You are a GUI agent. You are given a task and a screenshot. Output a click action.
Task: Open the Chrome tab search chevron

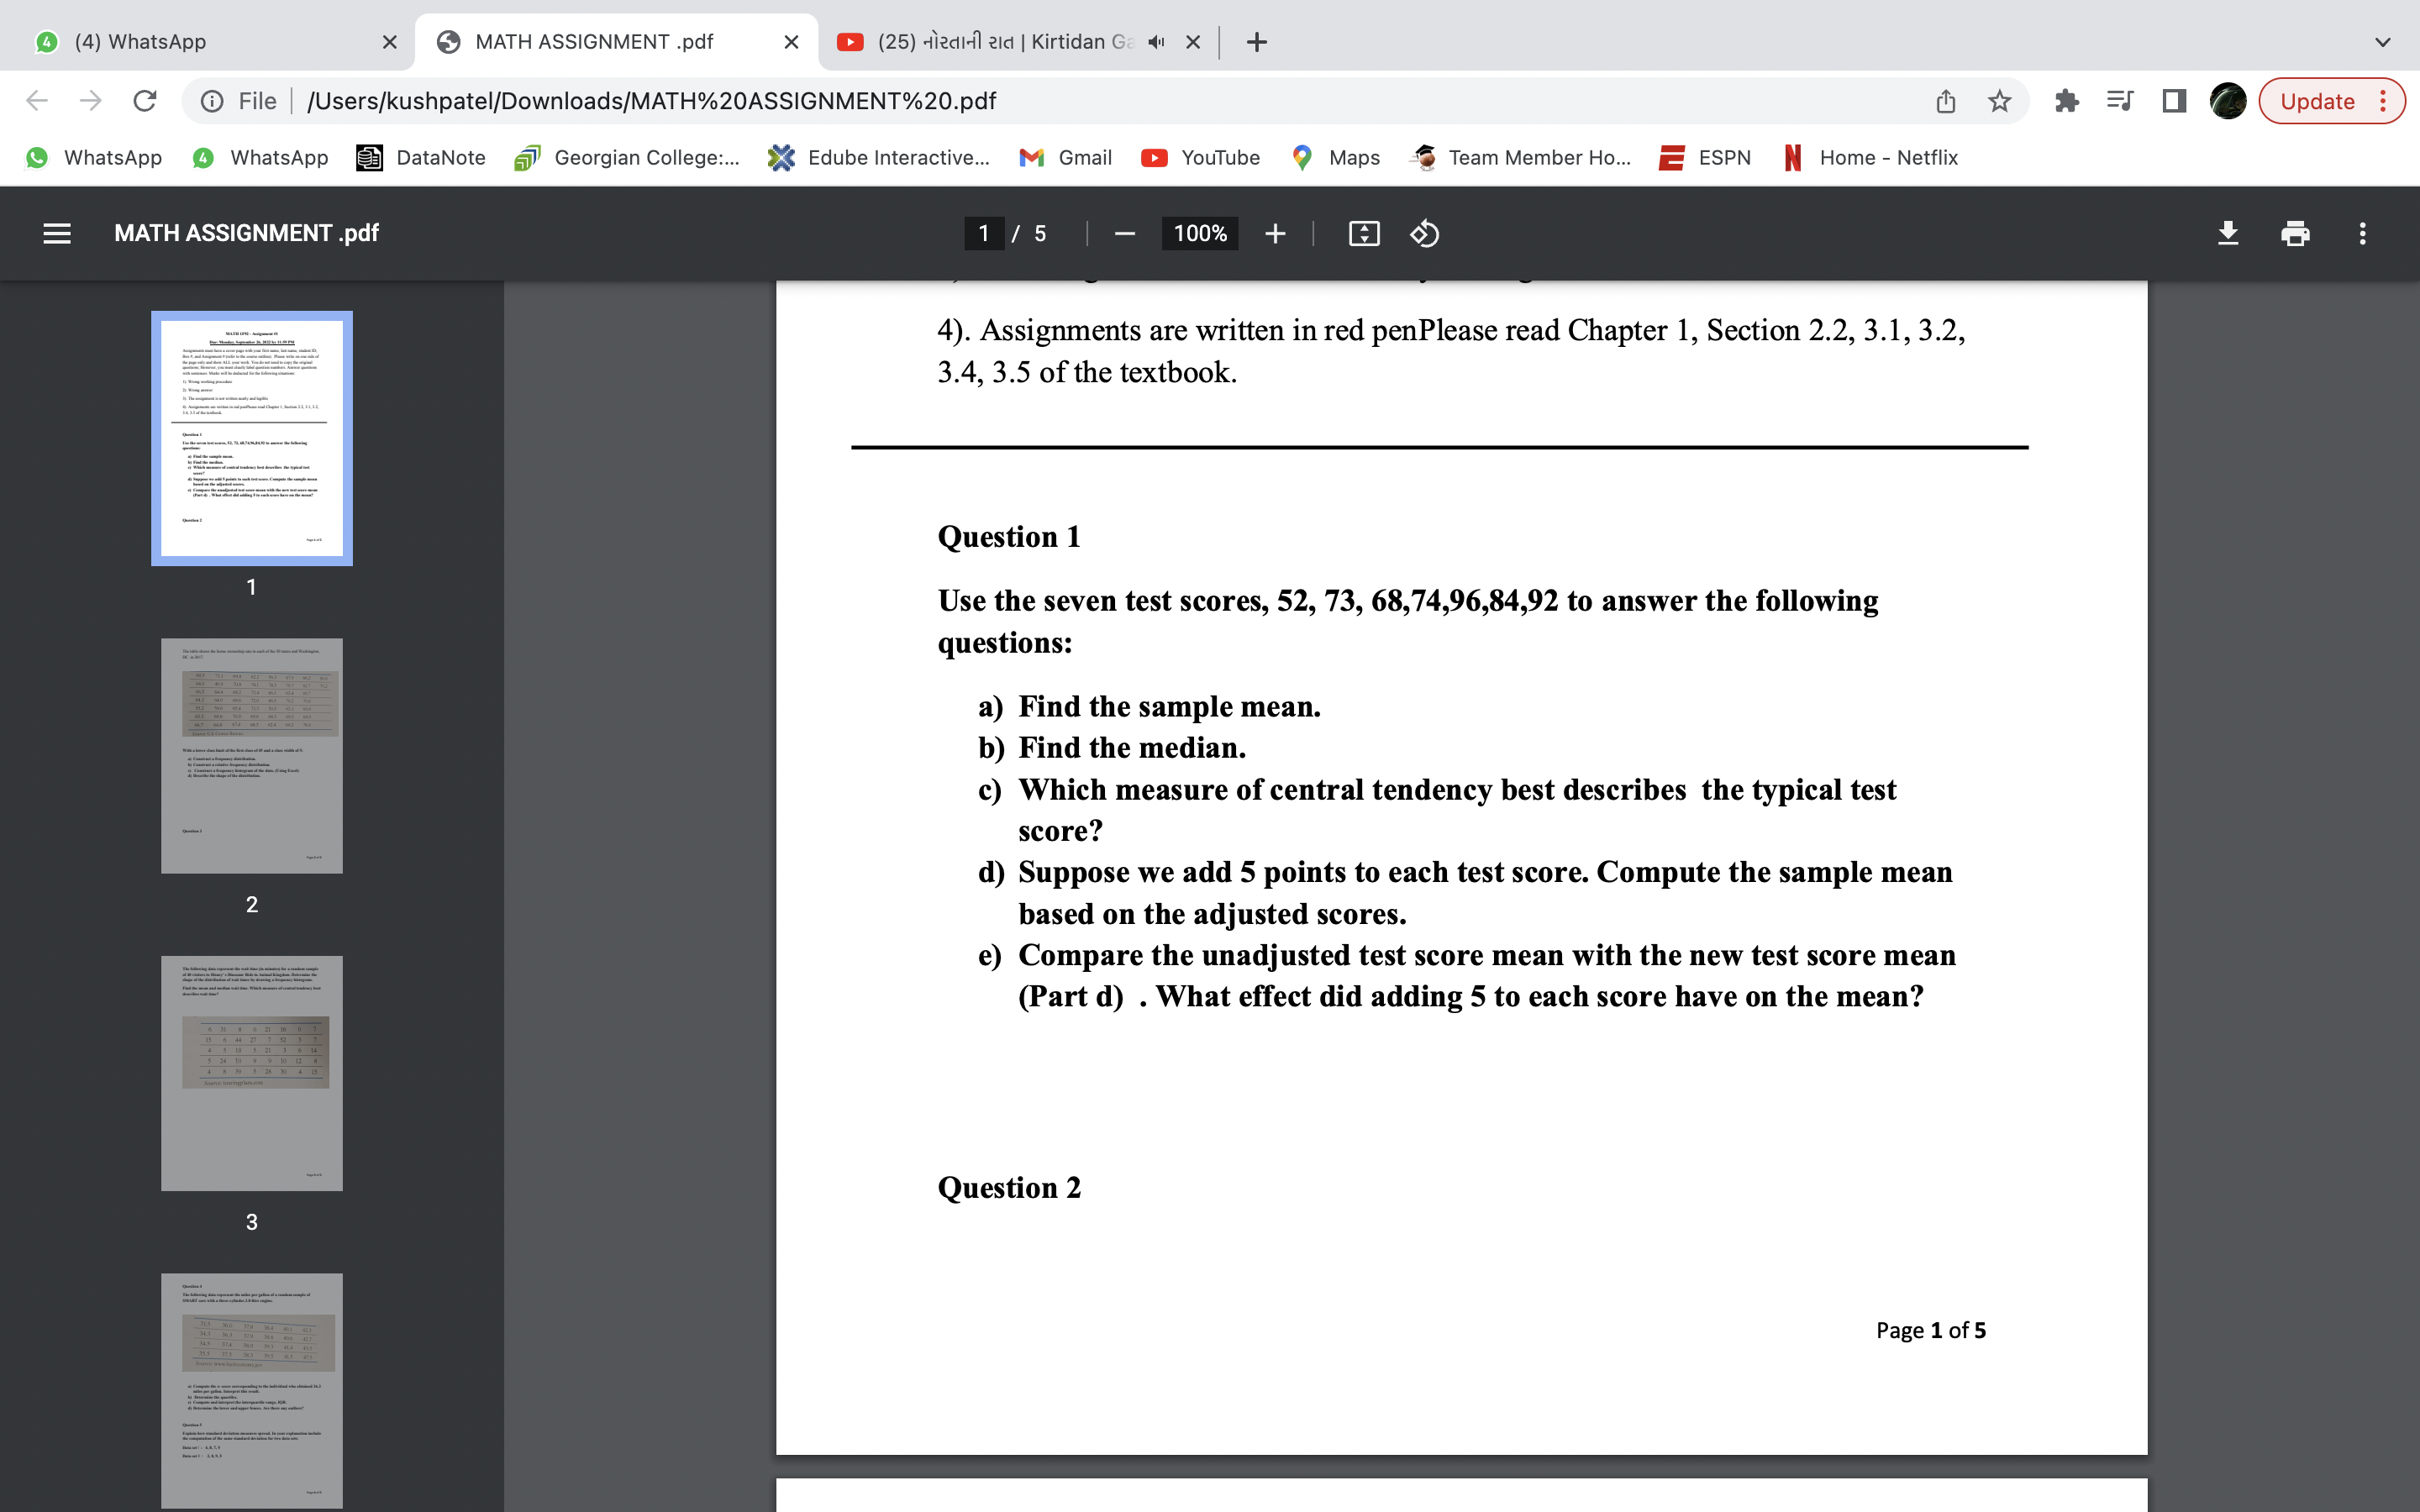(2384, 42)
